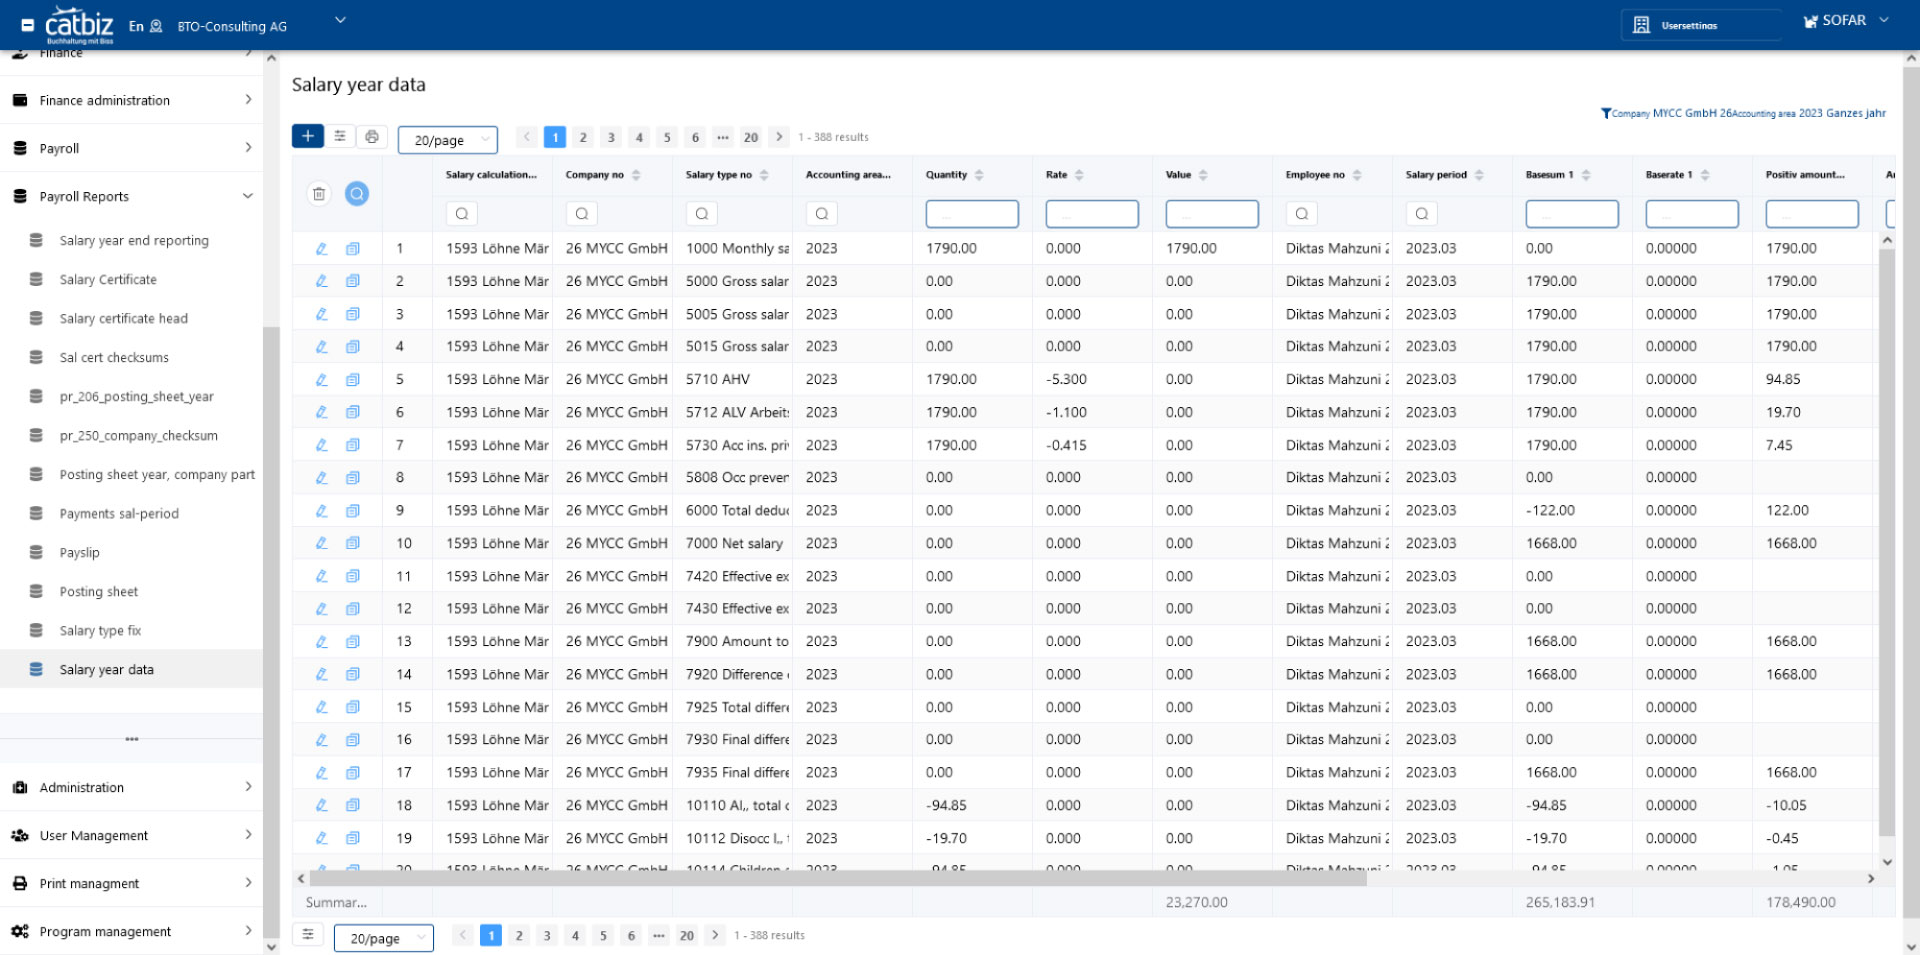Go to page 6 in bottom pagination
1920x955 pixels.
click(631, 936)
